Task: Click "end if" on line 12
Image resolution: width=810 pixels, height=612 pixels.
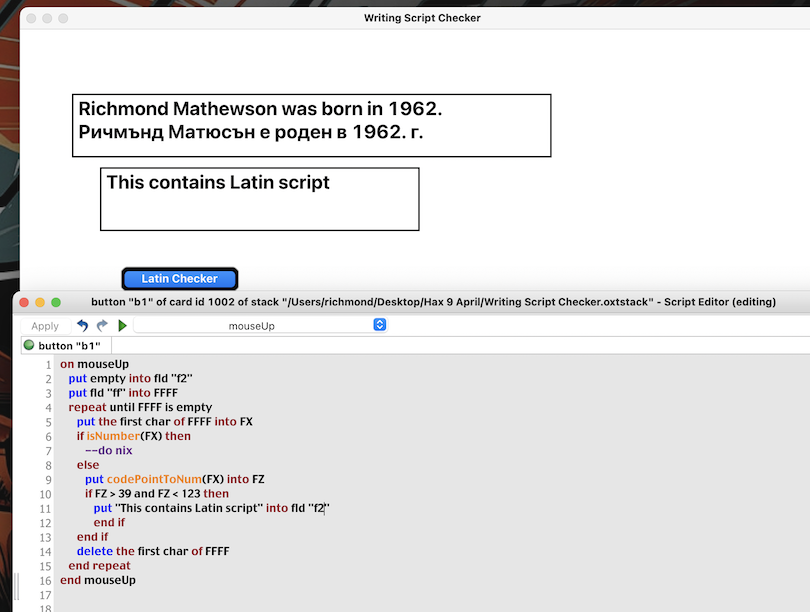Action: [109, 523]
